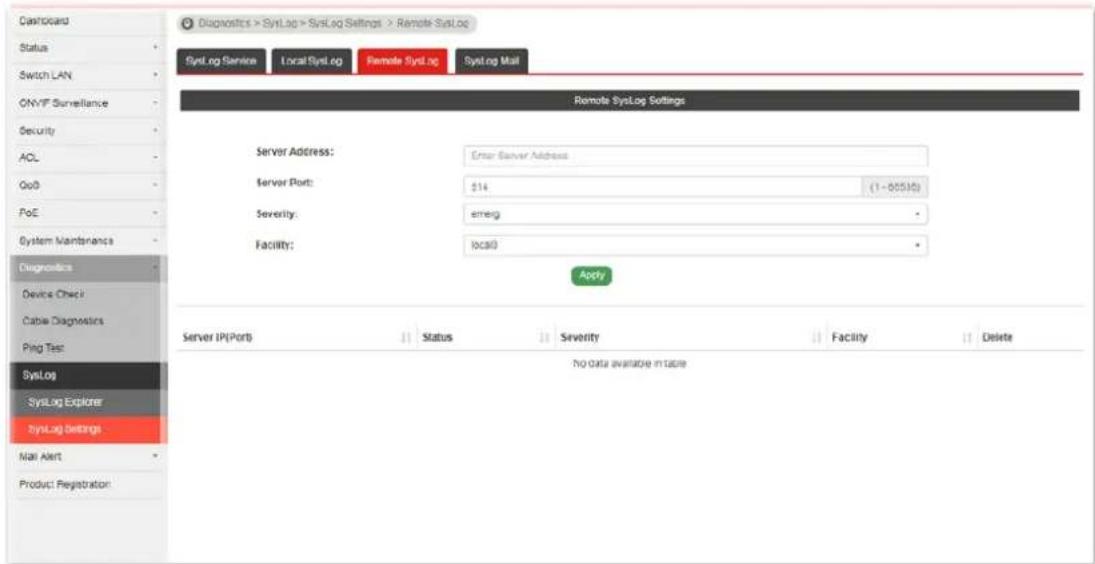
Task: Click the Remote SysLog Settings header bar
Action: tap(630, 101)
